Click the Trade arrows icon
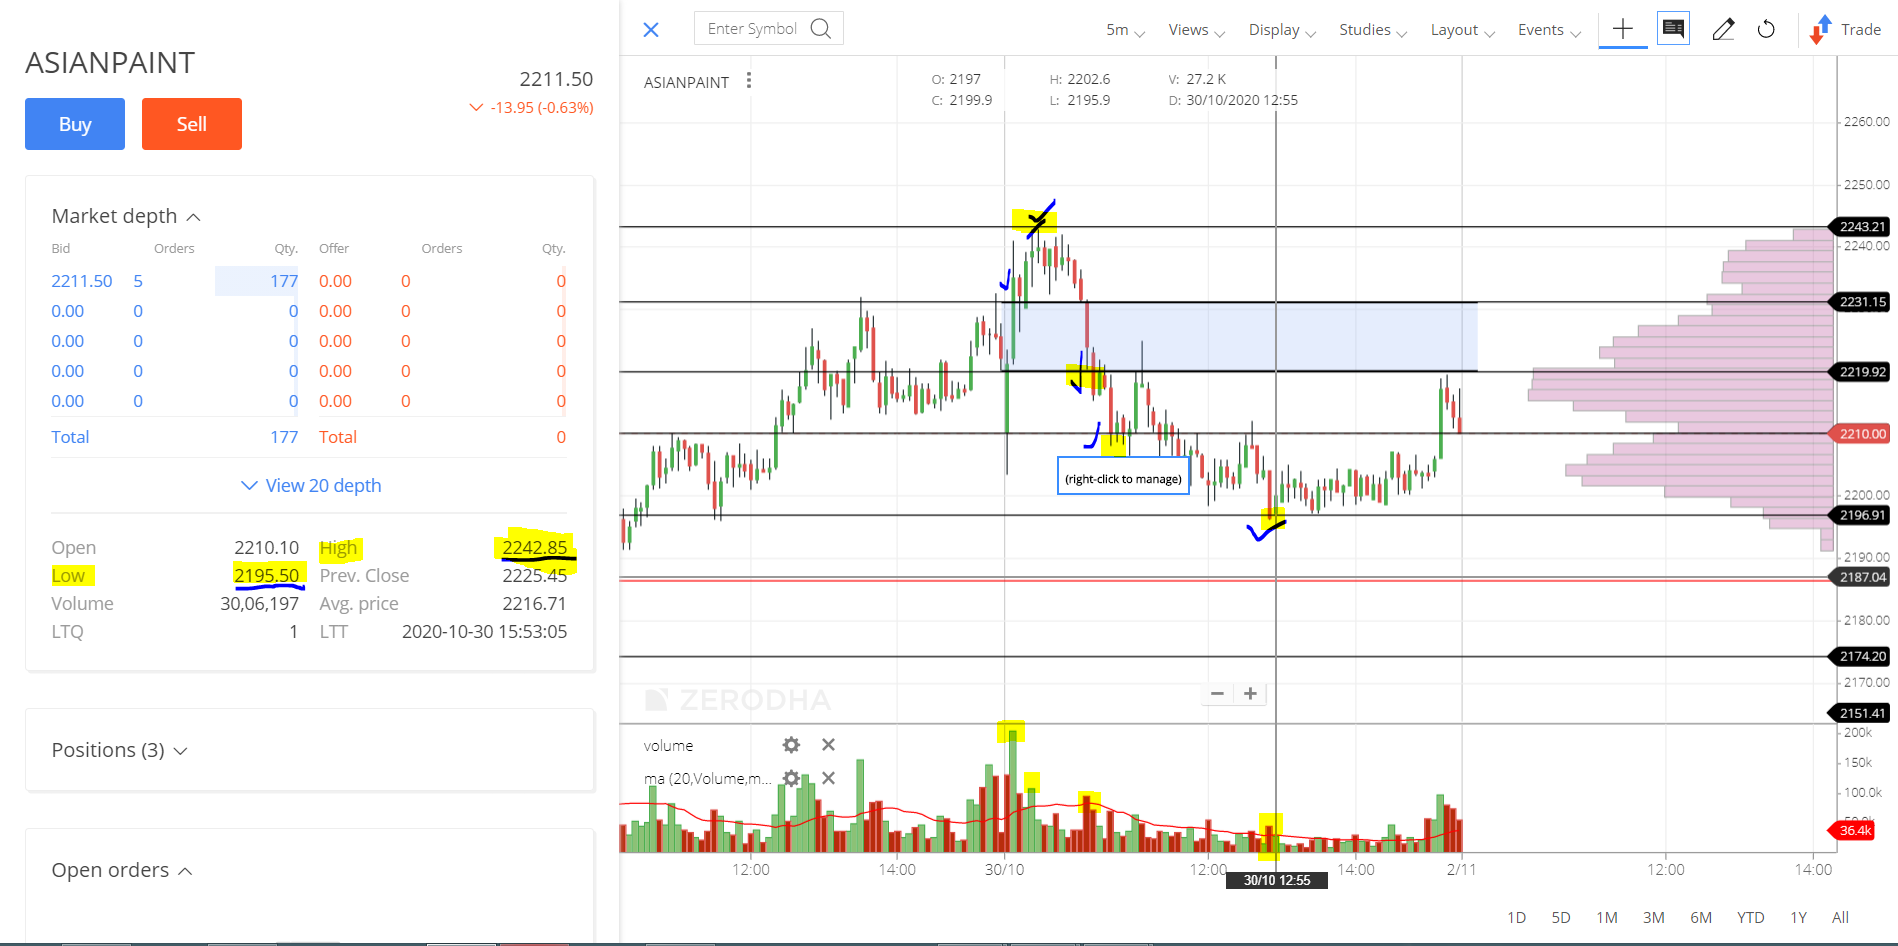1898x946 pixels. point(1820,30)
